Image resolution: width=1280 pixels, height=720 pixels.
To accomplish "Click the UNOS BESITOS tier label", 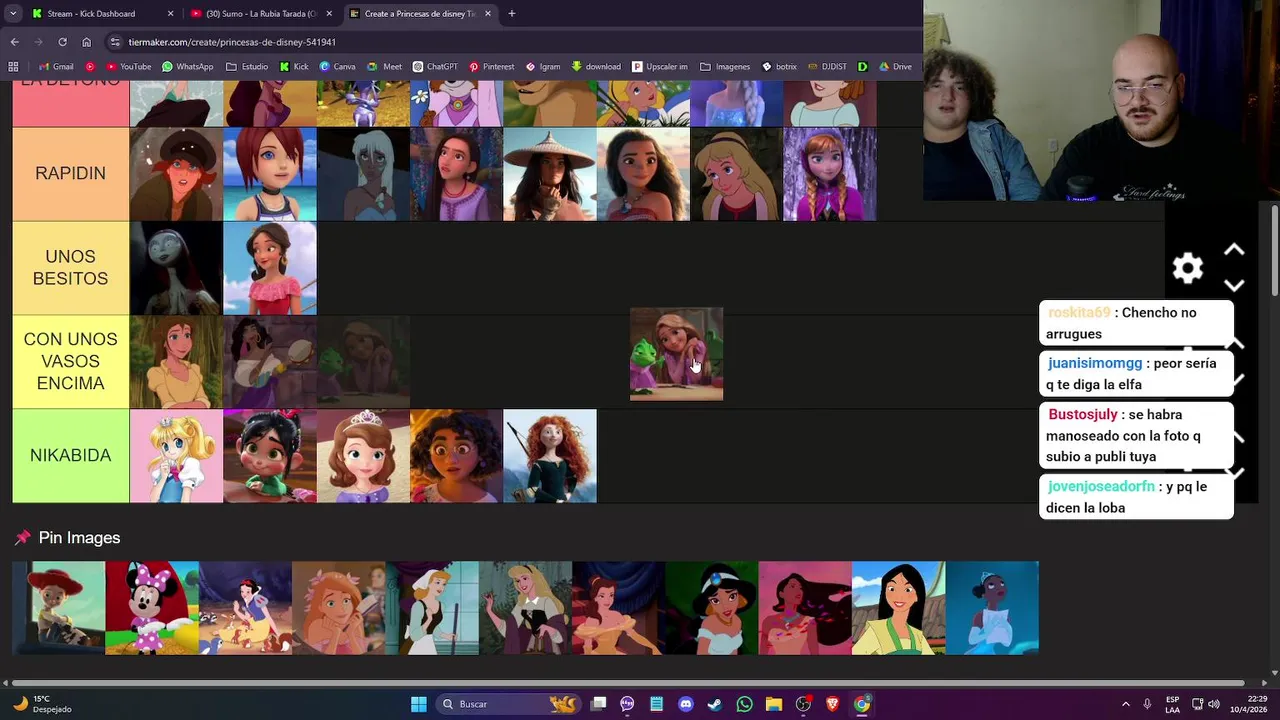I will [x=70, y=268].
